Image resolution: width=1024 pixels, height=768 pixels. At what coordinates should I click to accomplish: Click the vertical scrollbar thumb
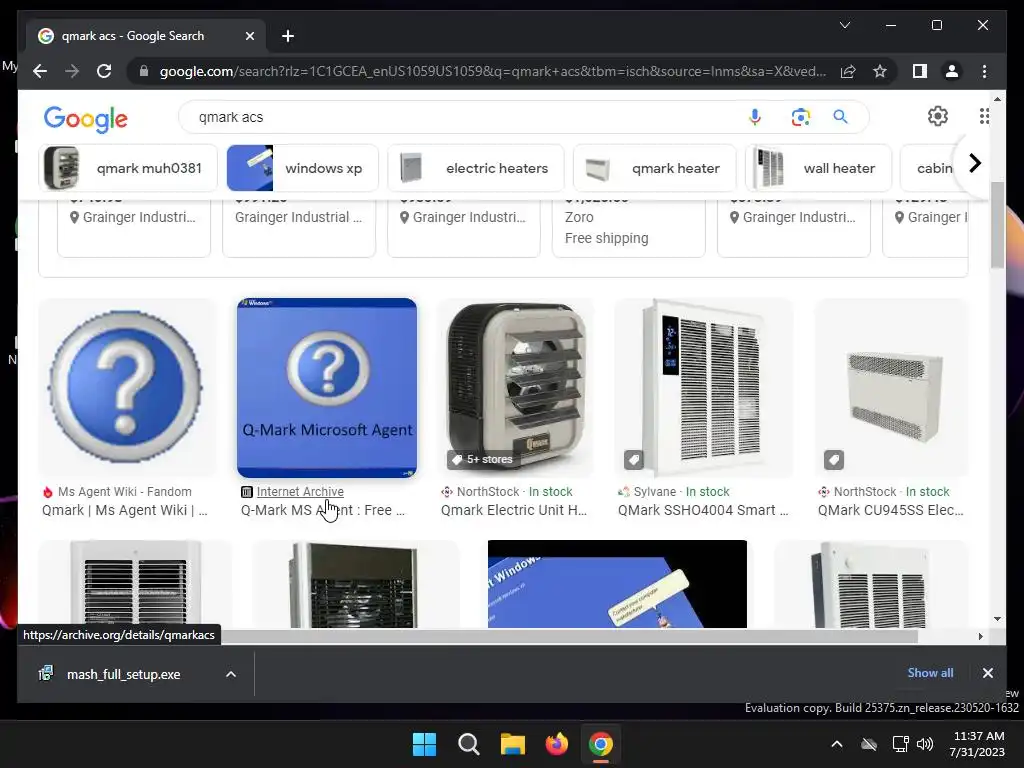[997, 225]
